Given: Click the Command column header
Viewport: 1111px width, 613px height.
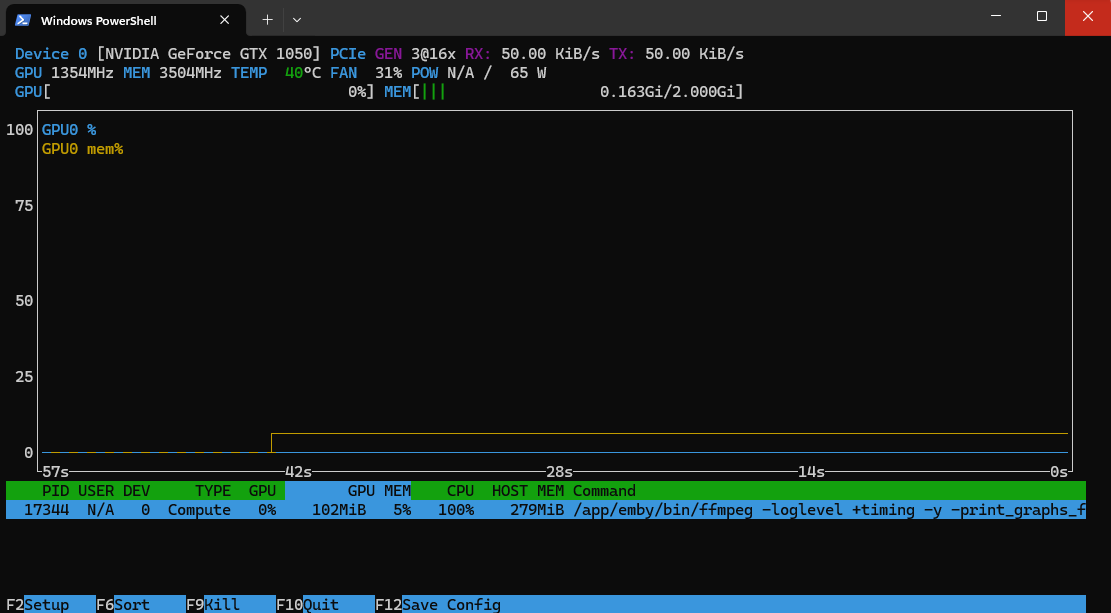Looking at the screenshot, I should click(x=604, y=490).
